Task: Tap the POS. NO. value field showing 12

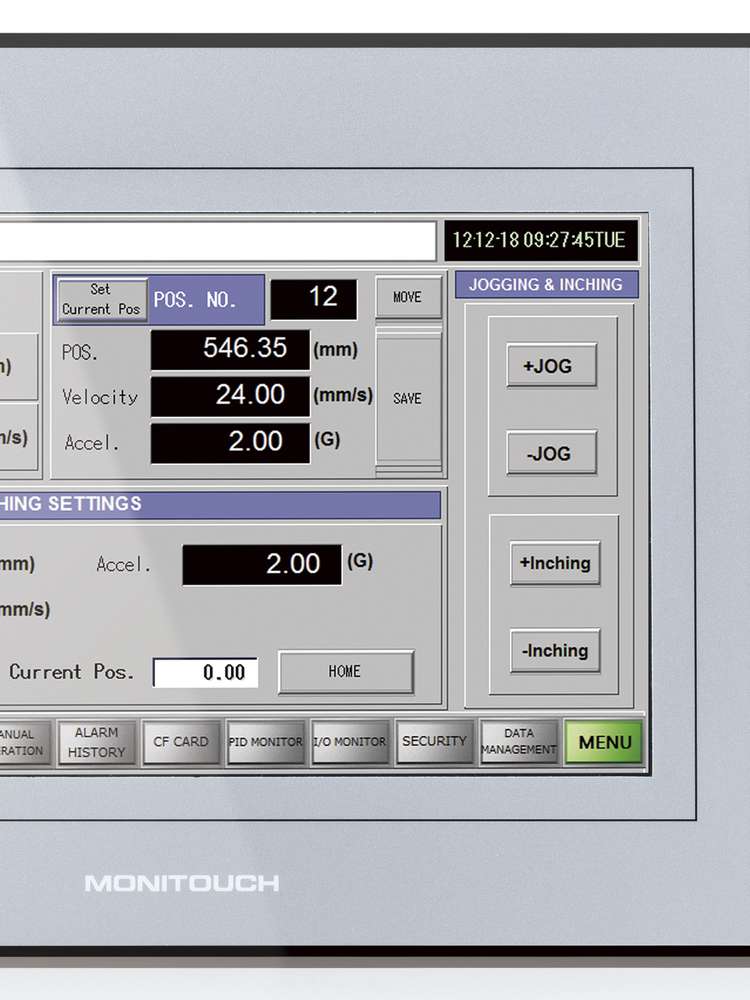Action: pos(313,299)
